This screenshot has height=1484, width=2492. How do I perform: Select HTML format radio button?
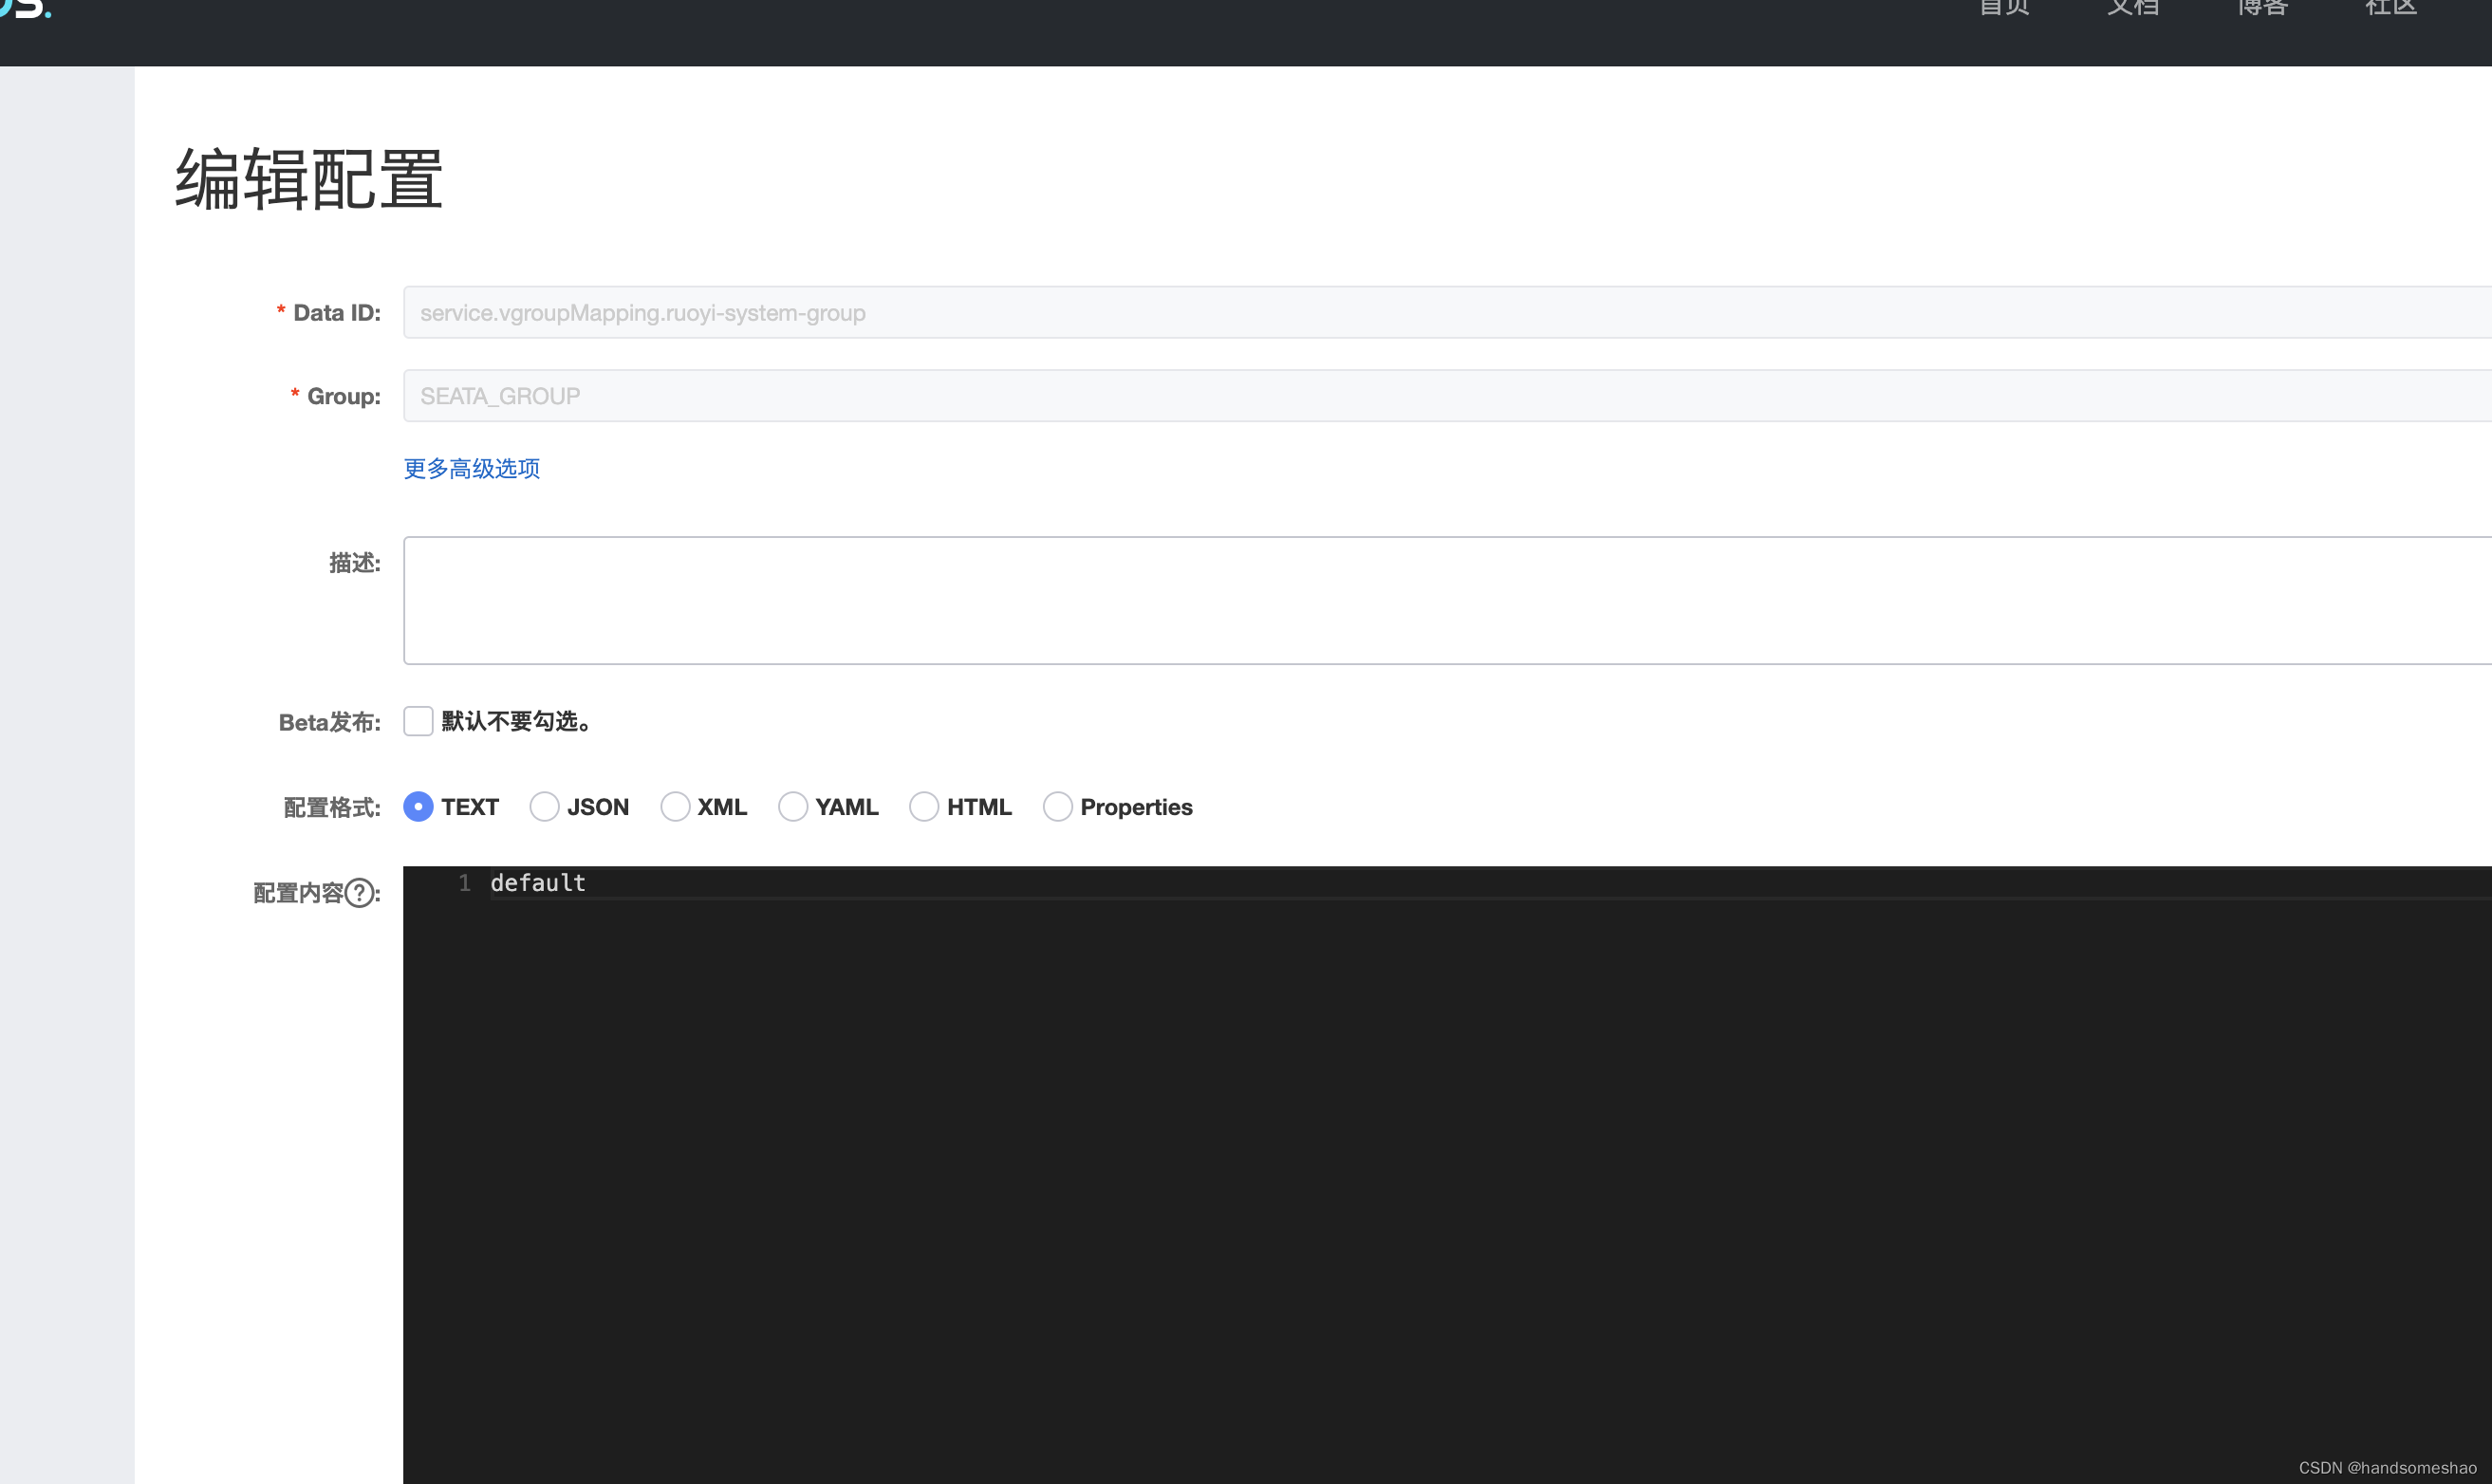[x=924, y=806]
